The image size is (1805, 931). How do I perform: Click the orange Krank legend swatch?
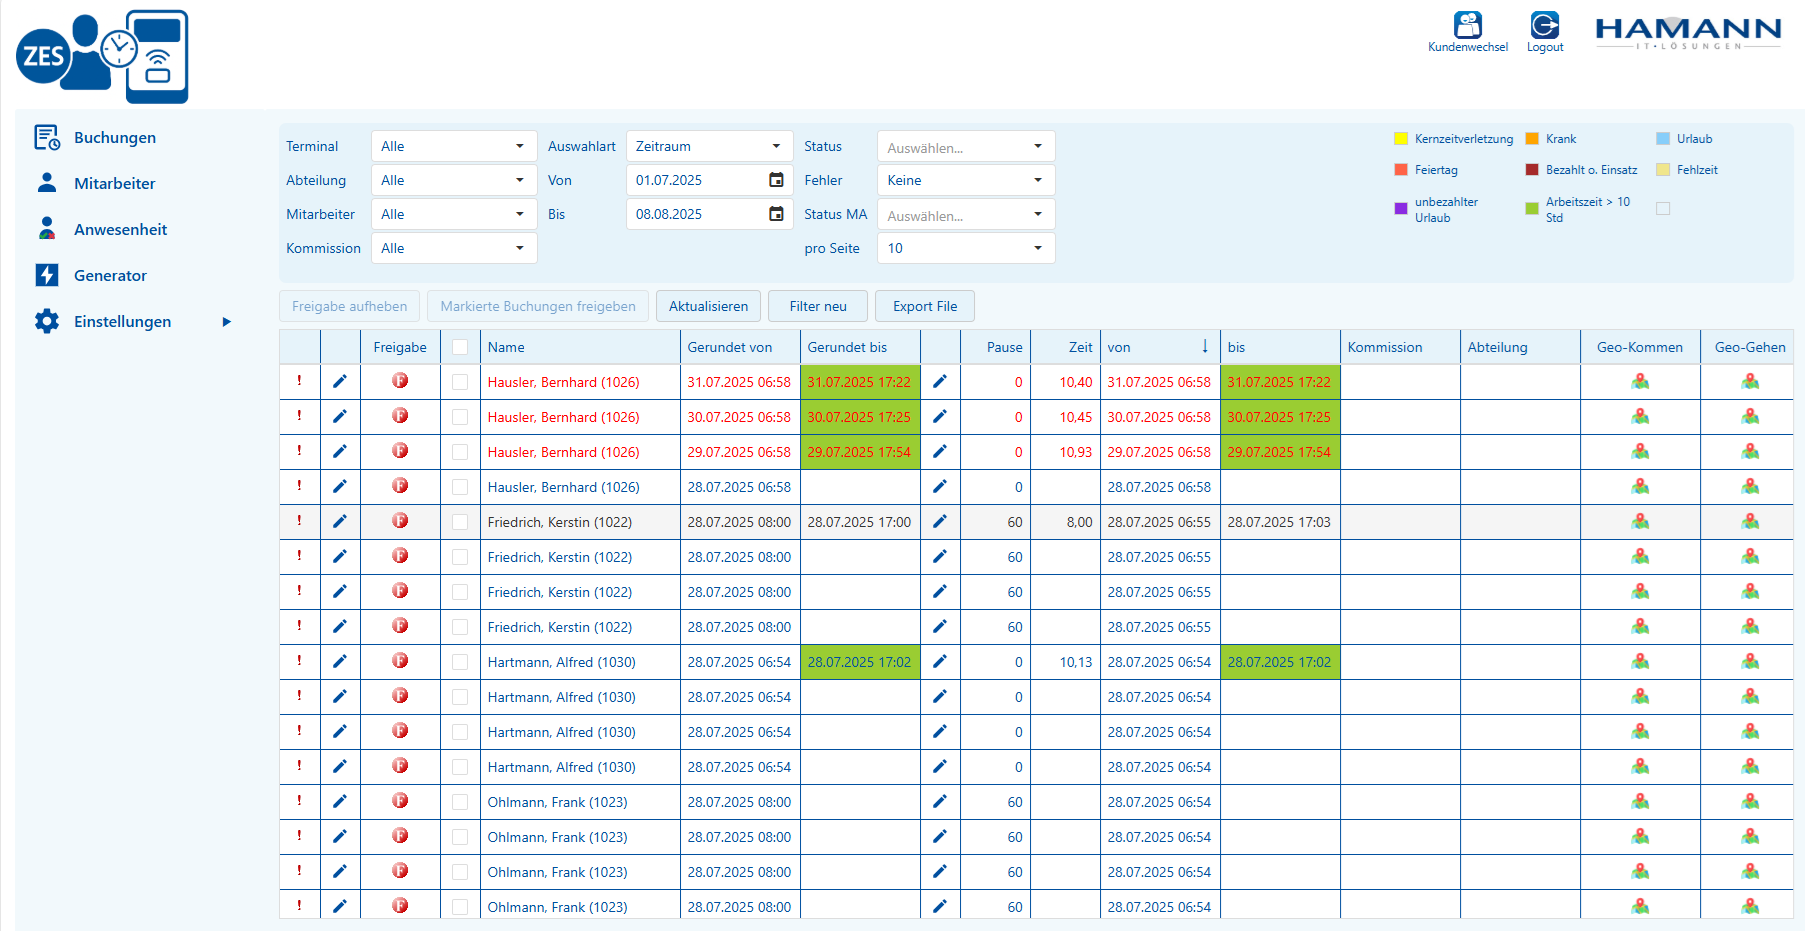coord(1532,138)
